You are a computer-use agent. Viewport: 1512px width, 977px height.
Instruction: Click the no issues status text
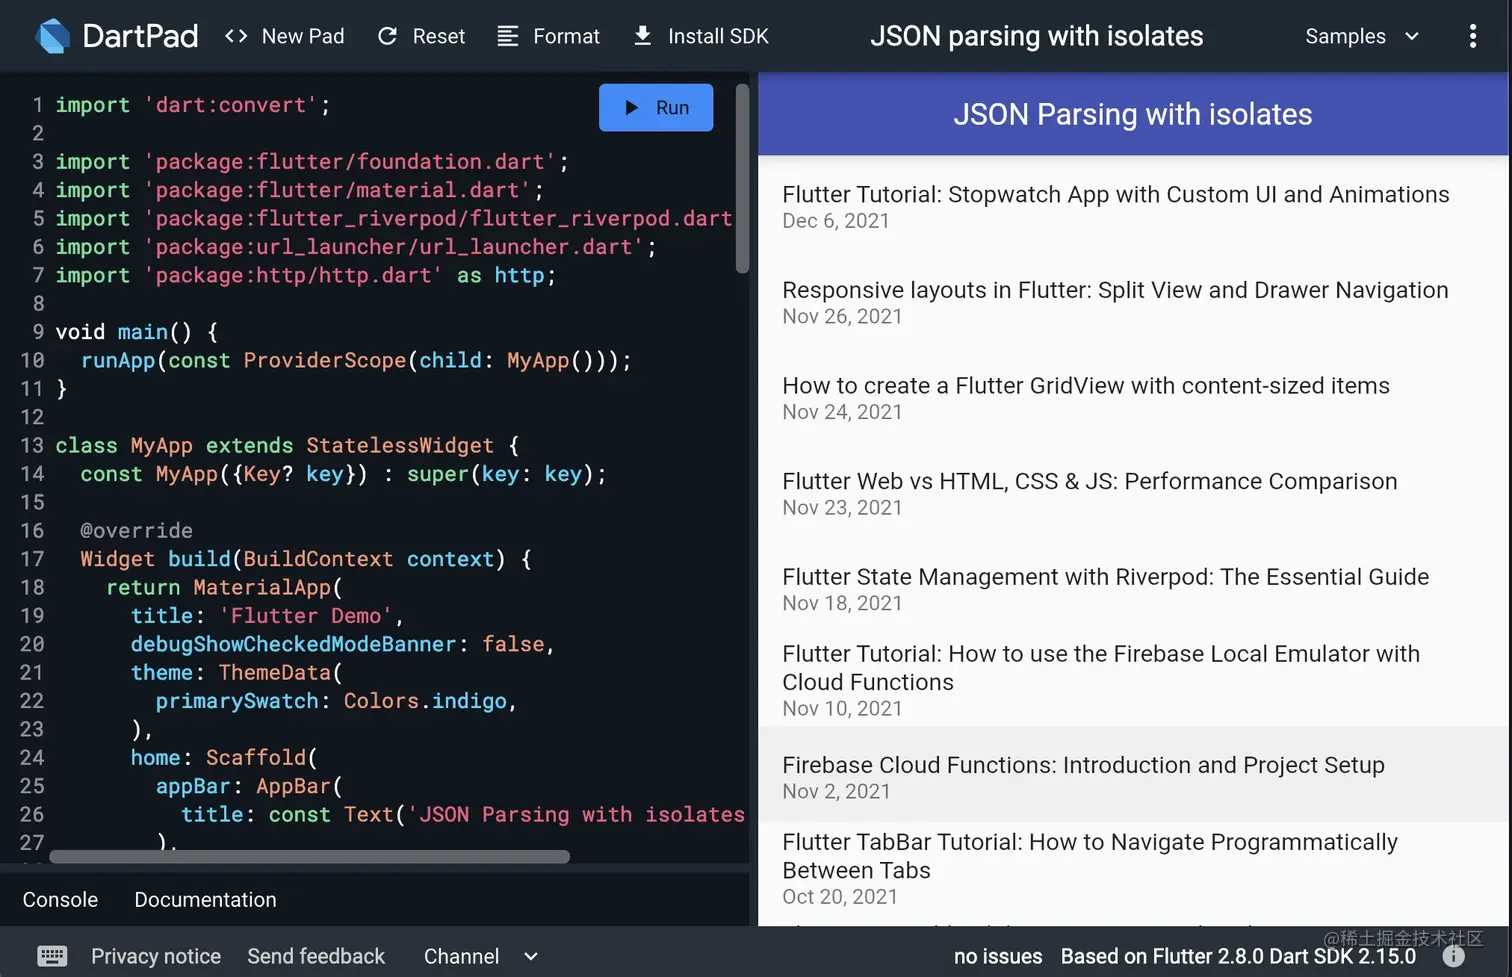[x=998, y=956]
